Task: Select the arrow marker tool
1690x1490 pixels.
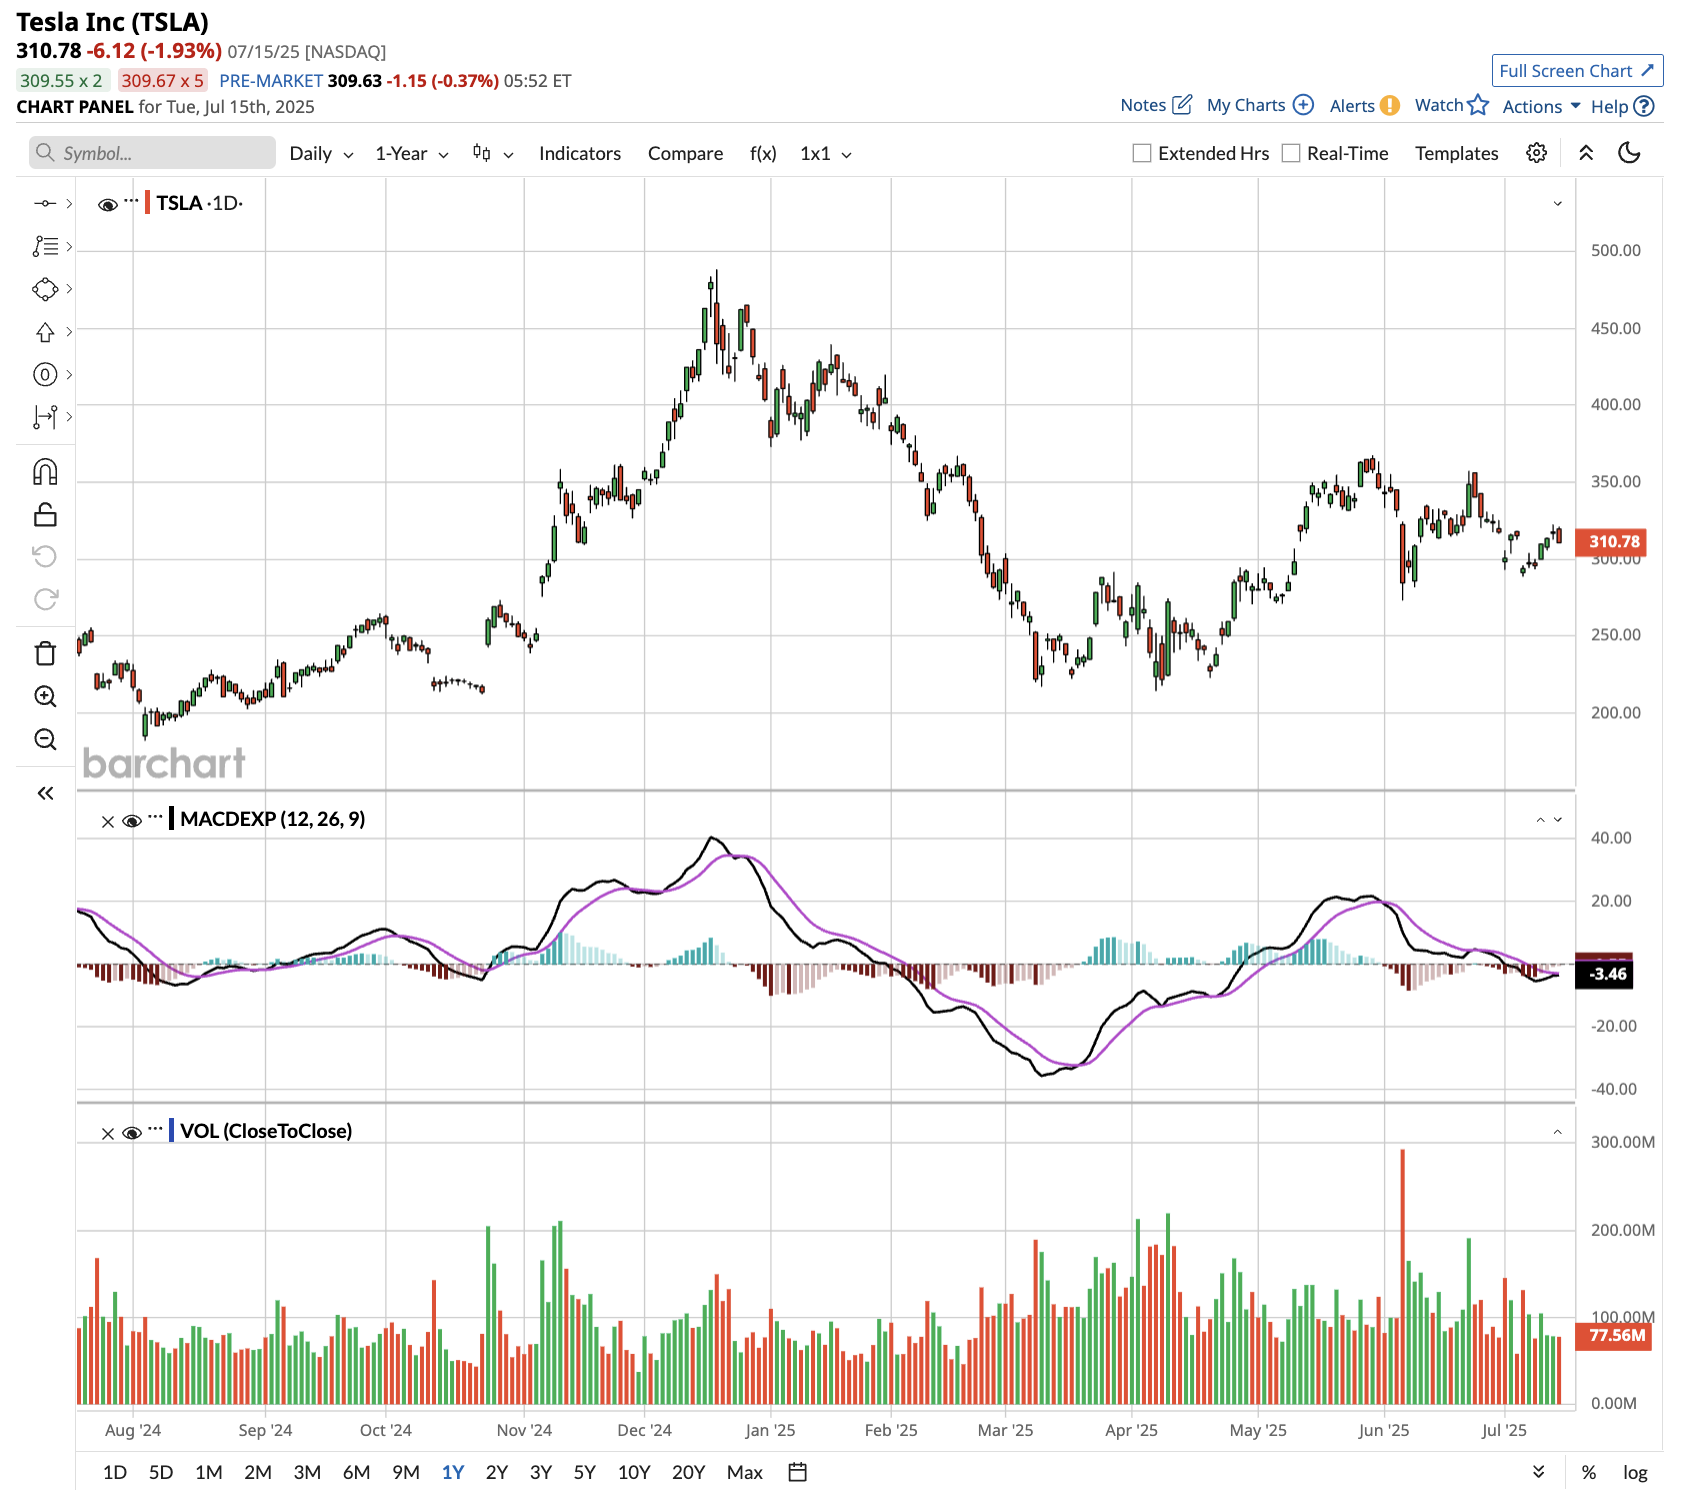Action: click(45, 332)
